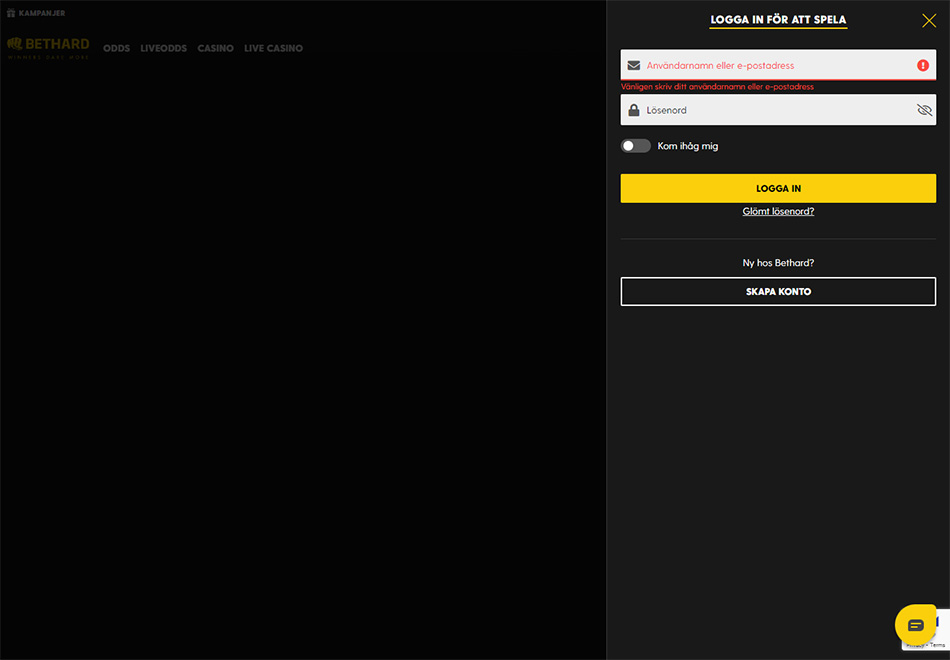Click the Bethard logo
Image resolution: width=950 pixels, height=660 pixels.
tap(48, 48)
